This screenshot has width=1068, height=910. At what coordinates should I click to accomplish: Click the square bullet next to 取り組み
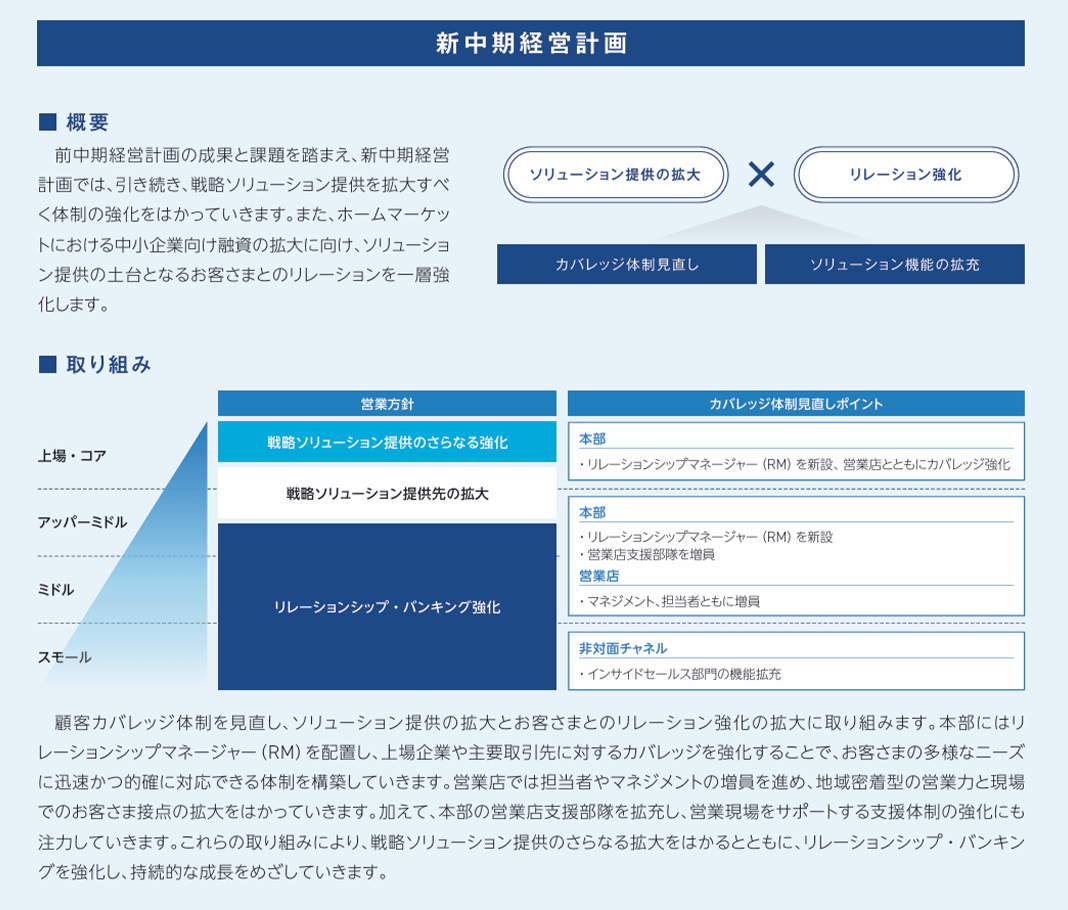pos(45,365)
